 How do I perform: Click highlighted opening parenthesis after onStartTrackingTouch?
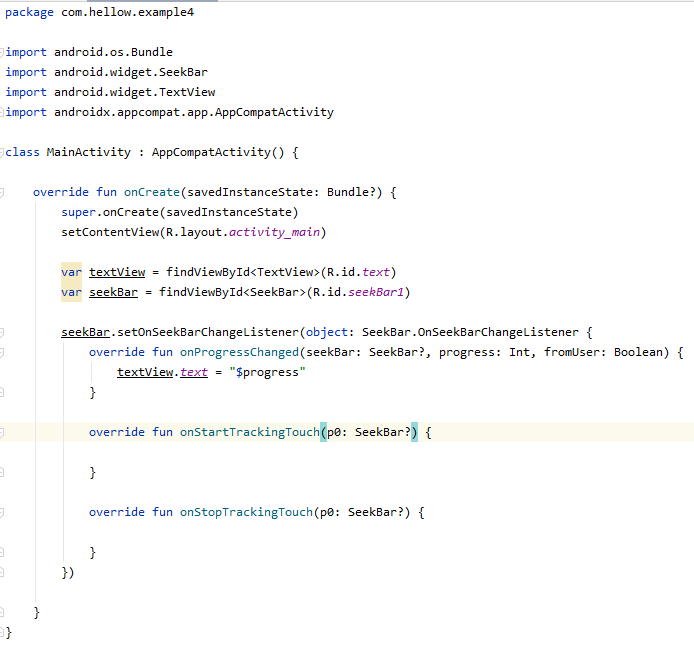point(324,432)
